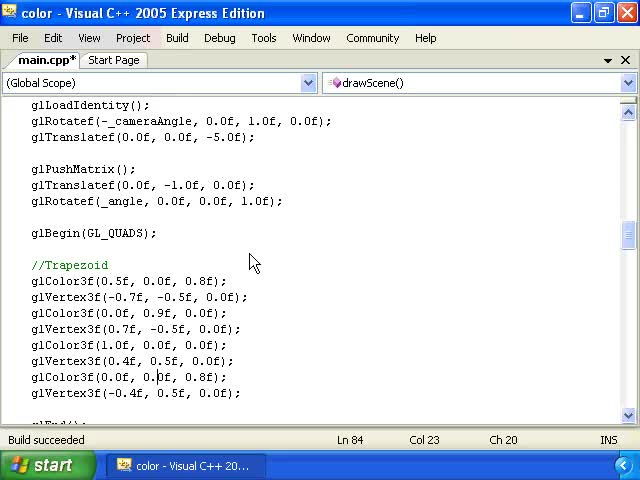Open the File menu
Viewport: 640px width, 480px height.
pyautogui.click(x=20, y=38)
